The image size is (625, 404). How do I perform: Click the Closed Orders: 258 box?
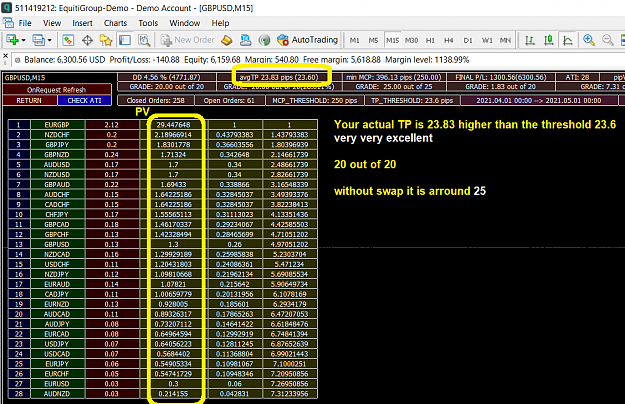click(155, 100)
